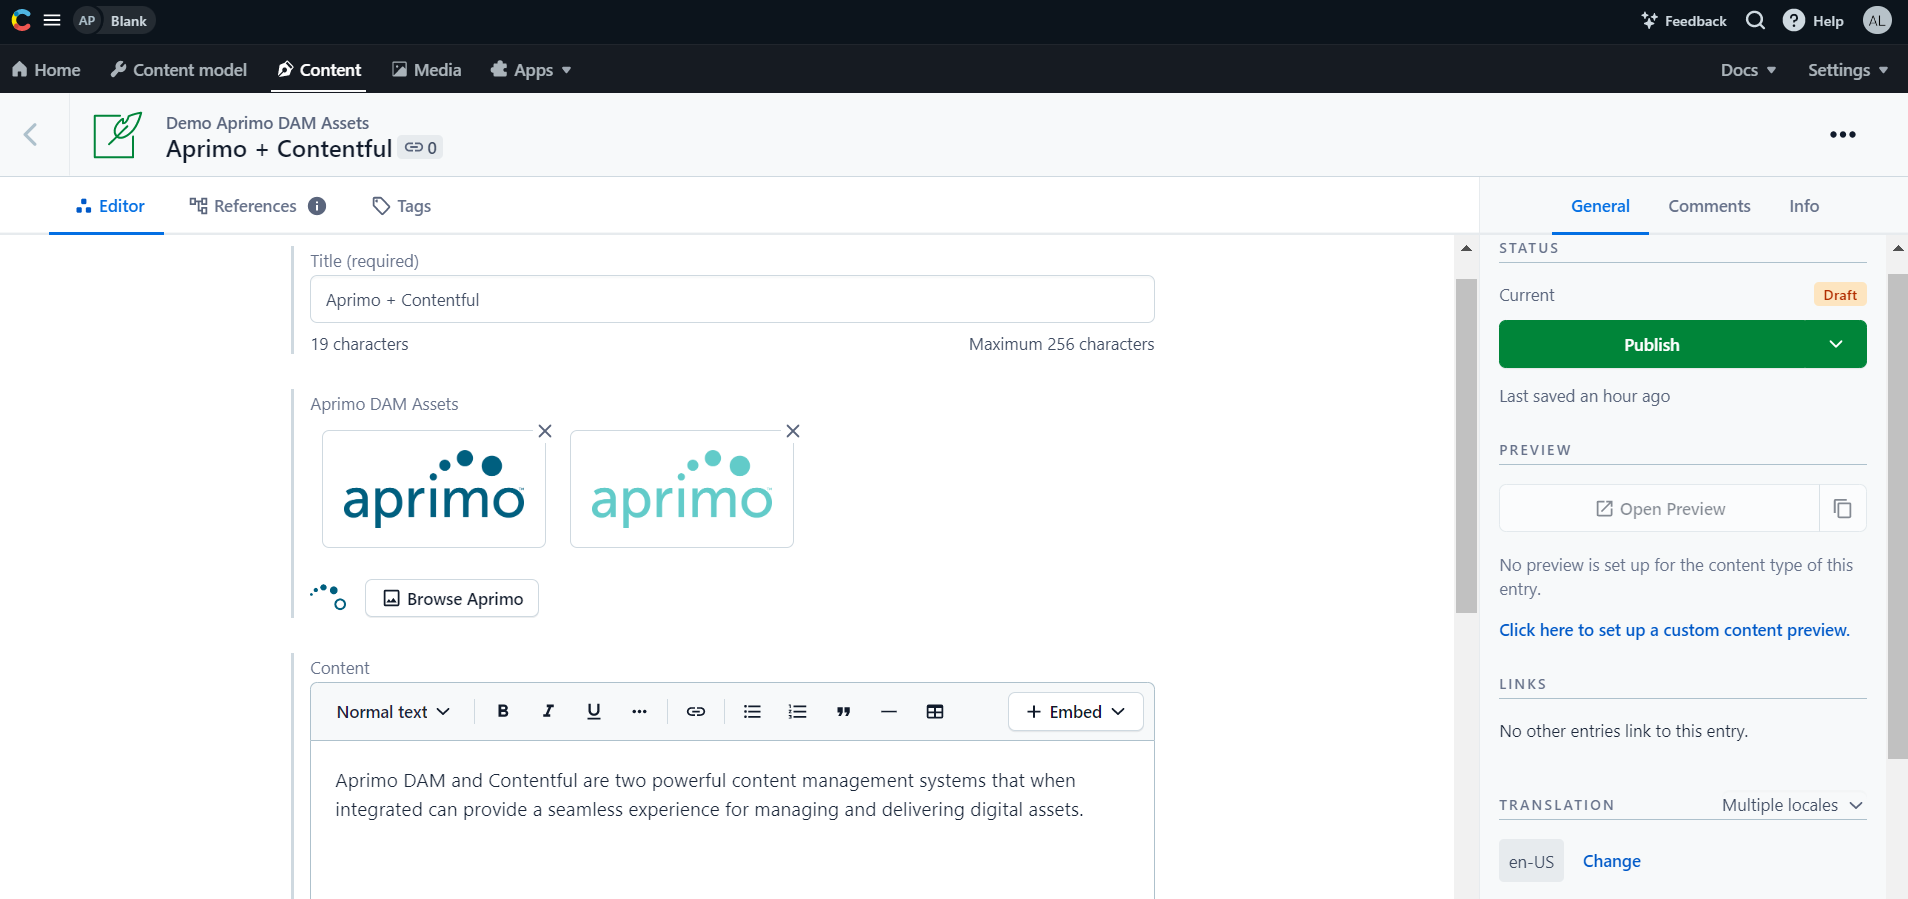Open the Media section
The height and width of the screenshot is (899, 1908).
tap(426, 70)
